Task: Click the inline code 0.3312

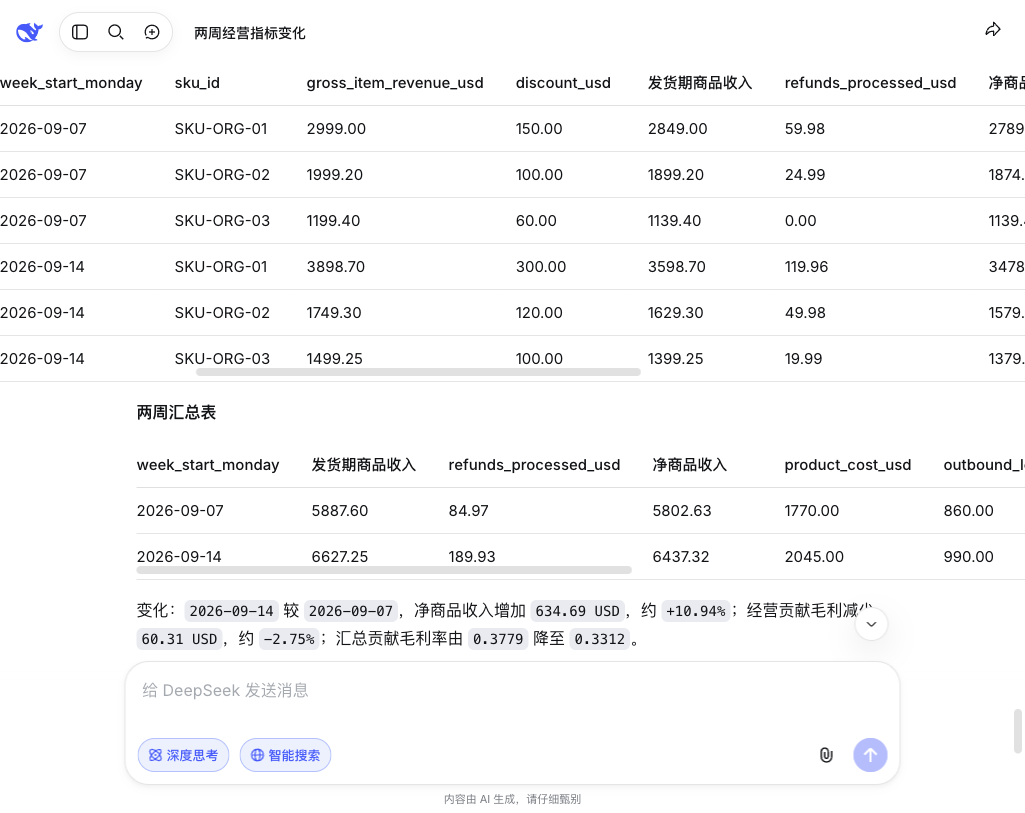Action: [599, 639]
